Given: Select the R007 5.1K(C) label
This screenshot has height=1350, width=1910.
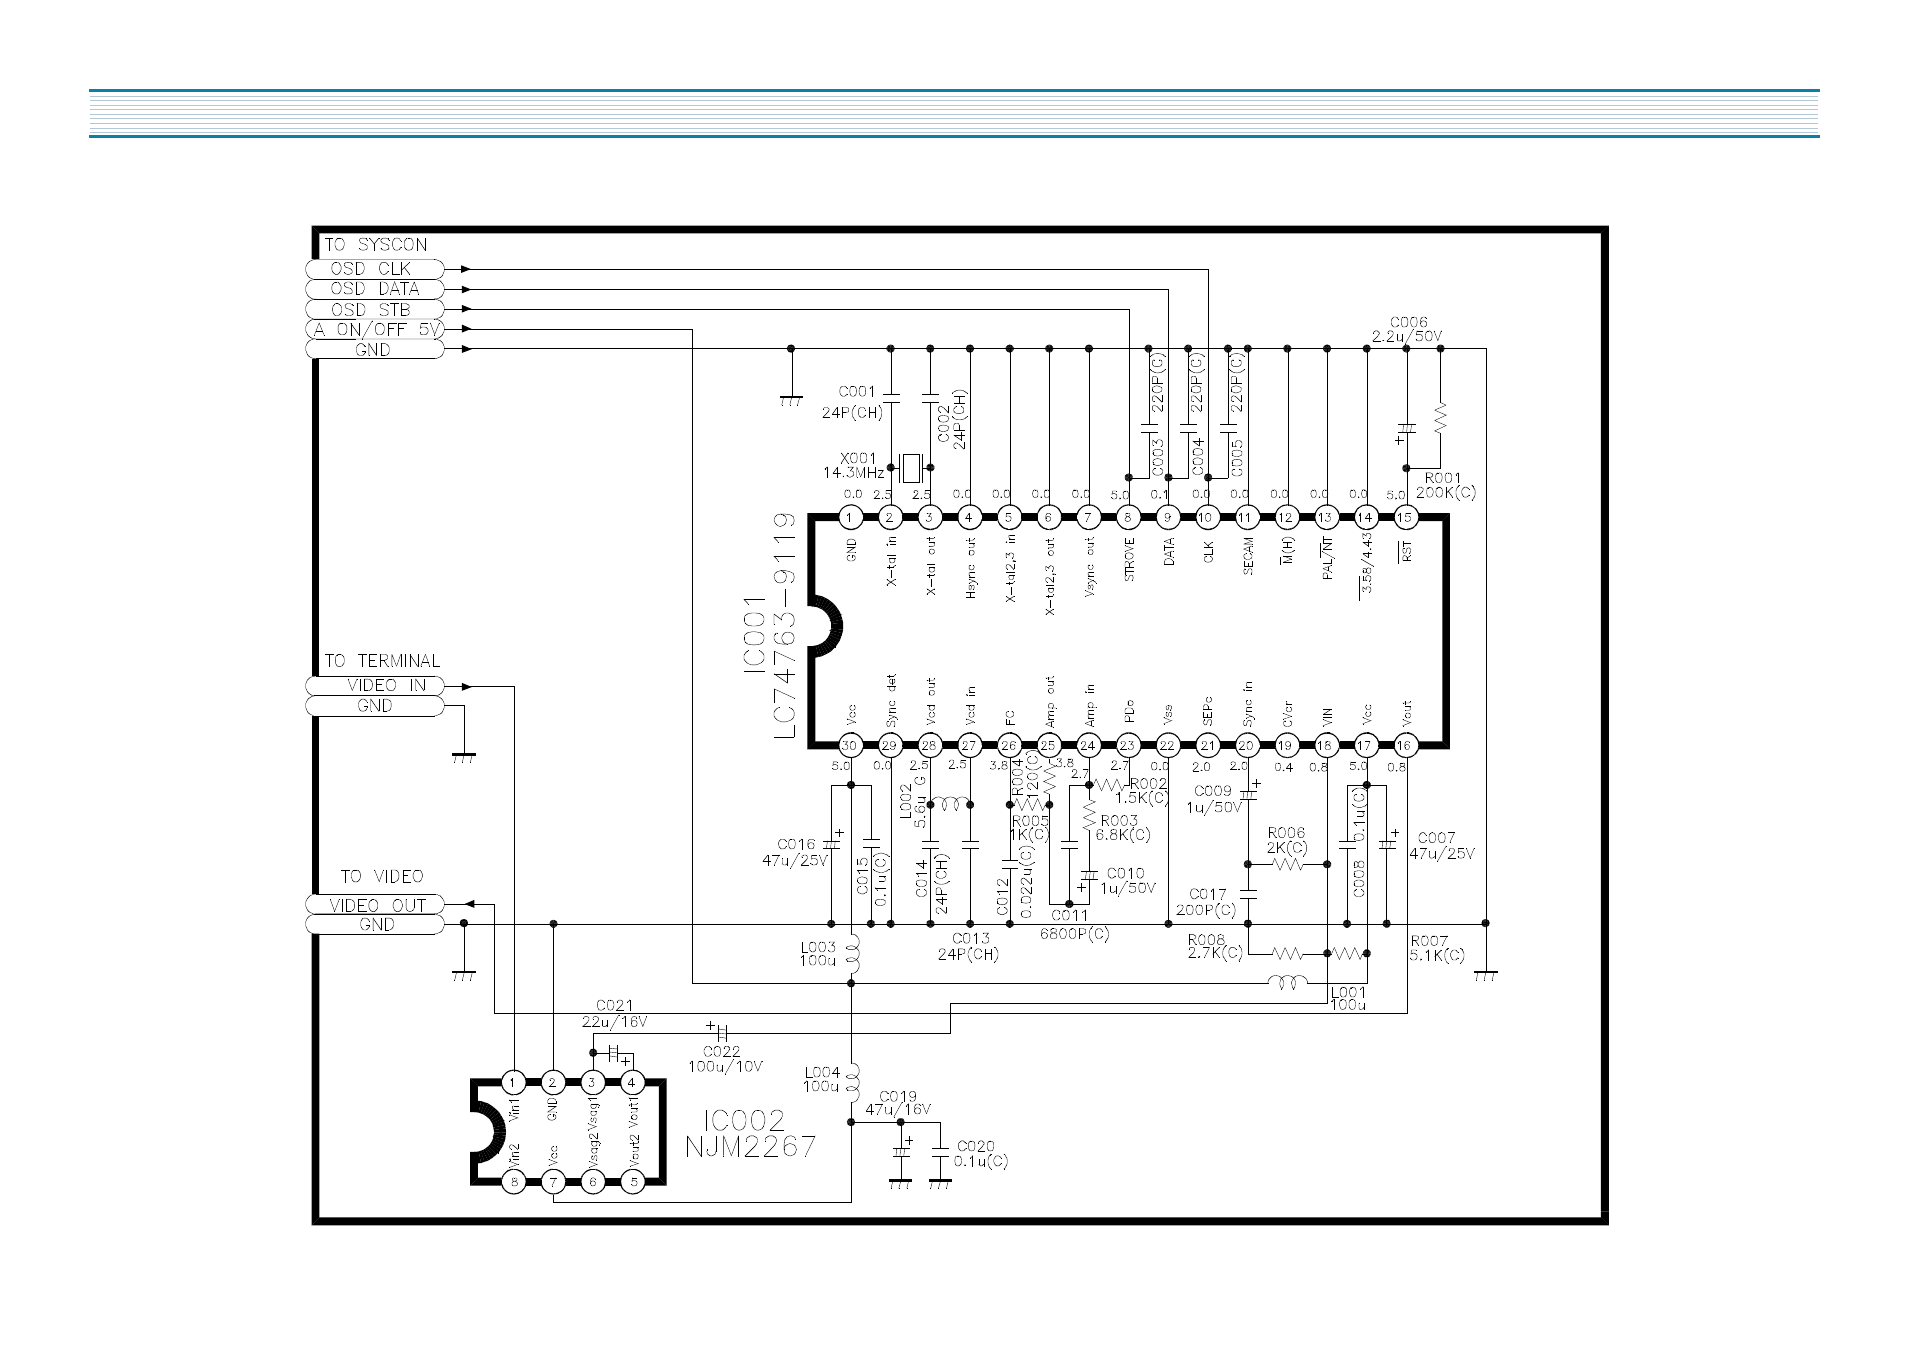Looking at the screenshot, I should (1437, 948).
